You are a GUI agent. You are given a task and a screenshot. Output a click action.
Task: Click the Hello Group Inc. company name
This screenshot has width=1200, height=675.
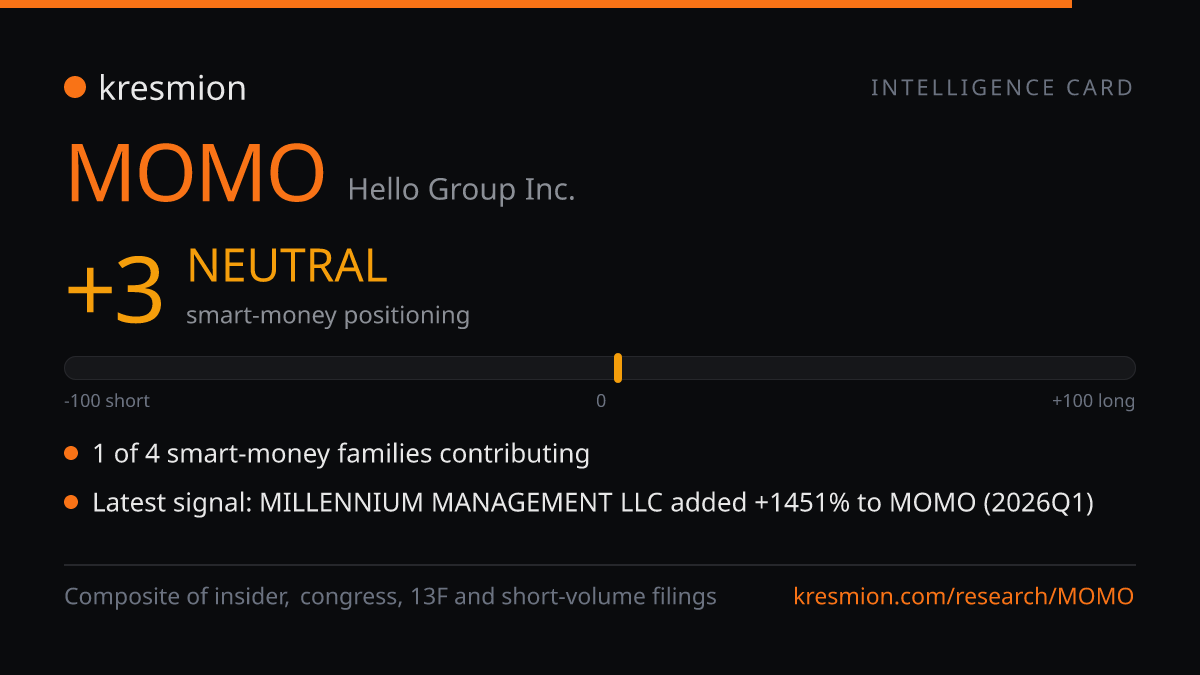[x=461, y=189]
